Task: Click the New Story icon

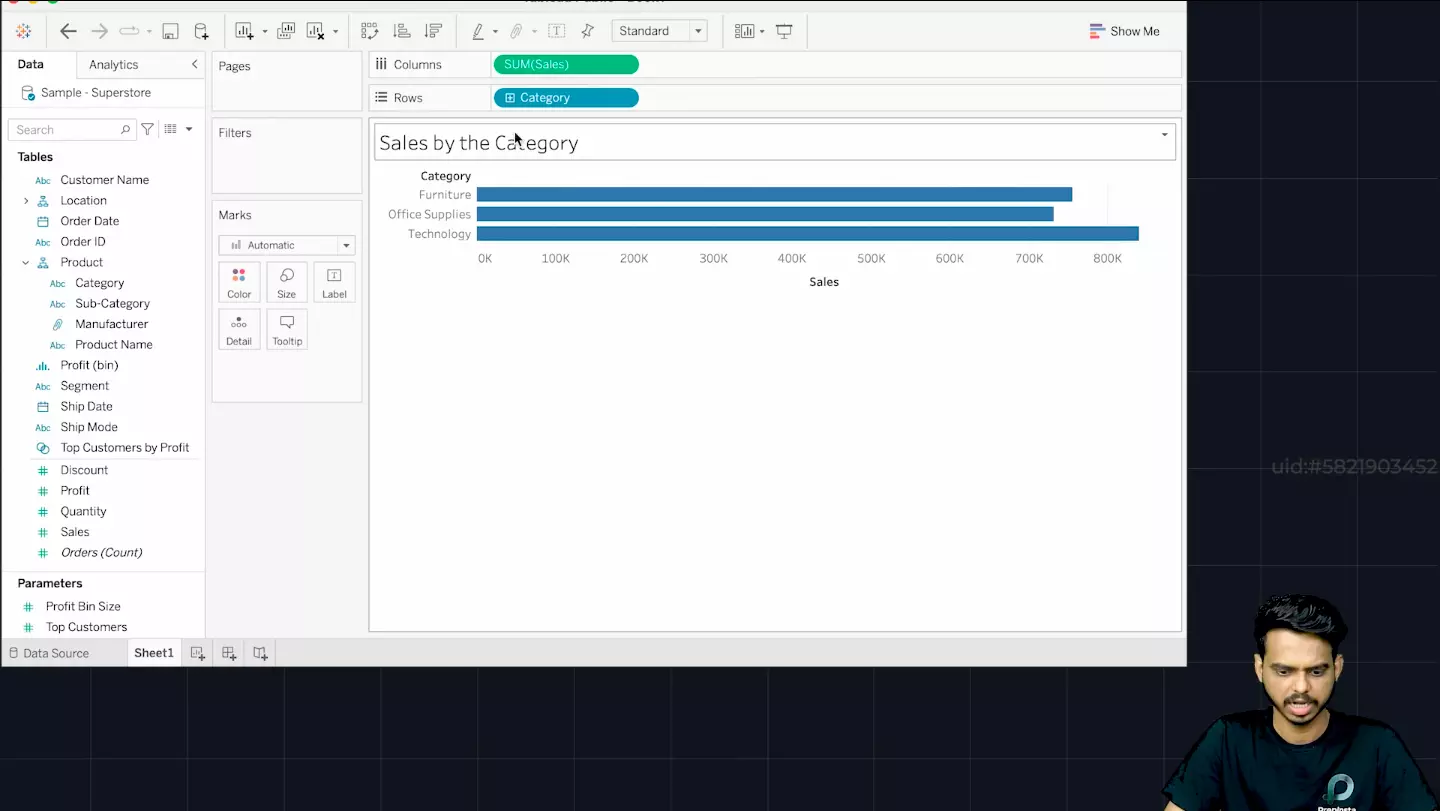Action: (x=260, y=653)
